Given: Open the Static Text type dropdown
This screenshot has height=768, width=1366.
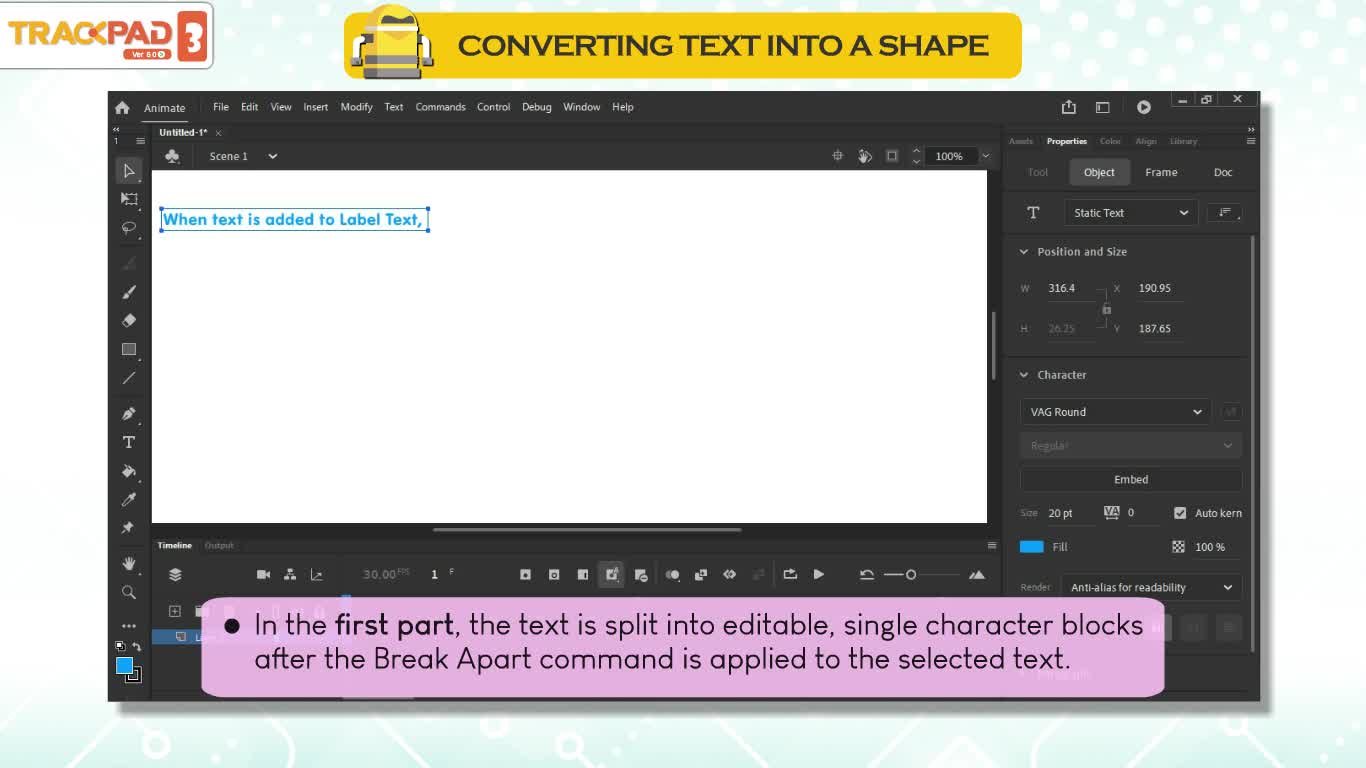Looking at the screenshot, I should coord(1130,213).
